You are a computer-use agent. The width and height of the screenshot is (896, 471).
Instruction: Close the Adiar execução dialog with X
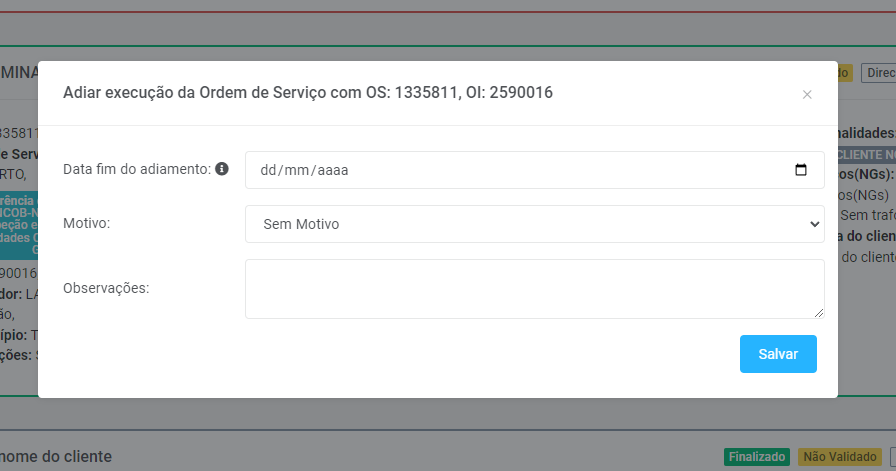point(807,95)
